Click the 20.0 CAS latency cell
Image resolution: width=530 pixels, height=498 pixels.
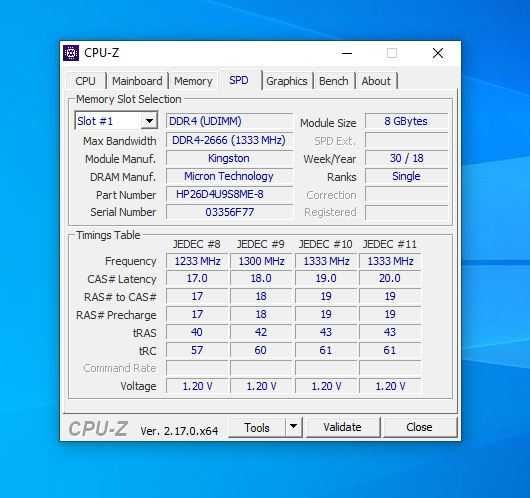(390, 279)
